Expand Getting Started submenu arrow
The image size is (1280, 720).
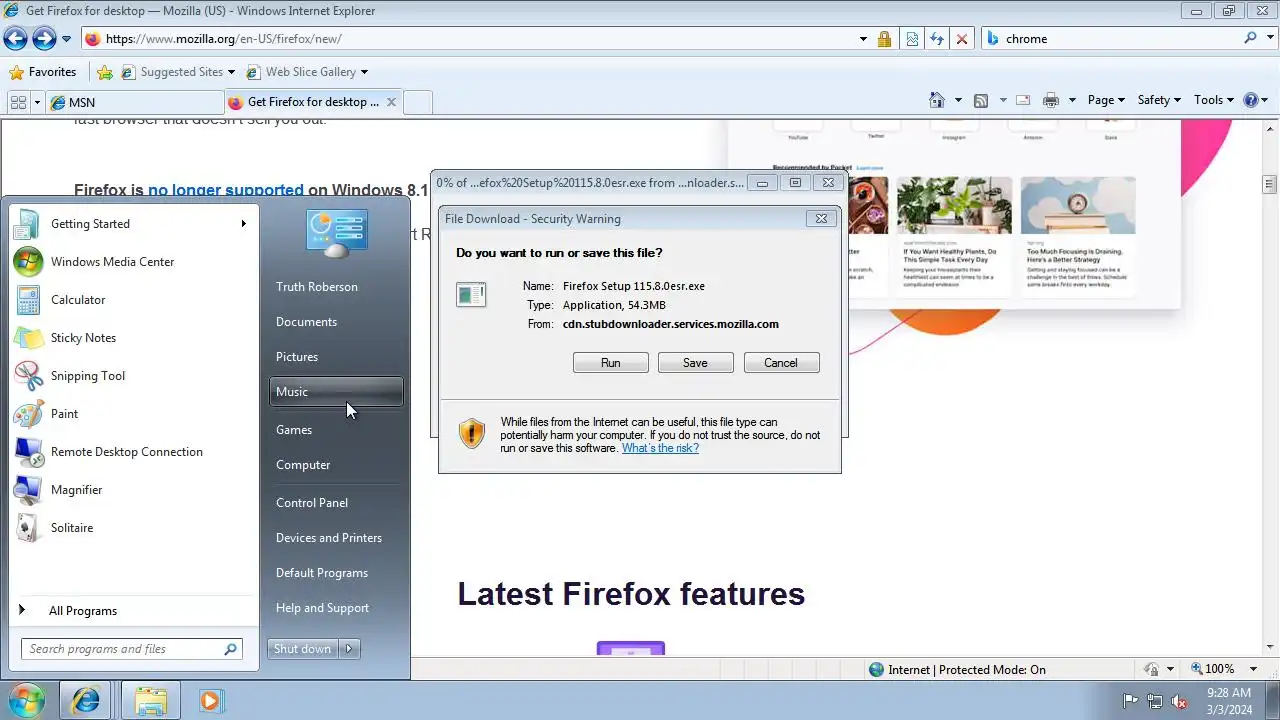tap(243, 223)
